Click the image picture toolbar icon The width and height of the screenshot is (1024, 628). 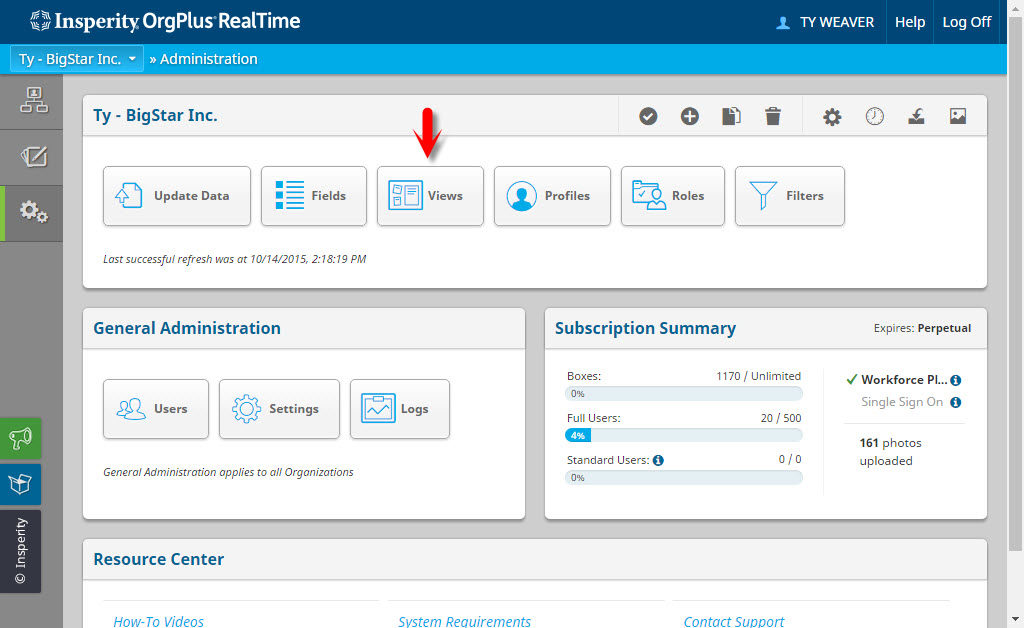958,116
